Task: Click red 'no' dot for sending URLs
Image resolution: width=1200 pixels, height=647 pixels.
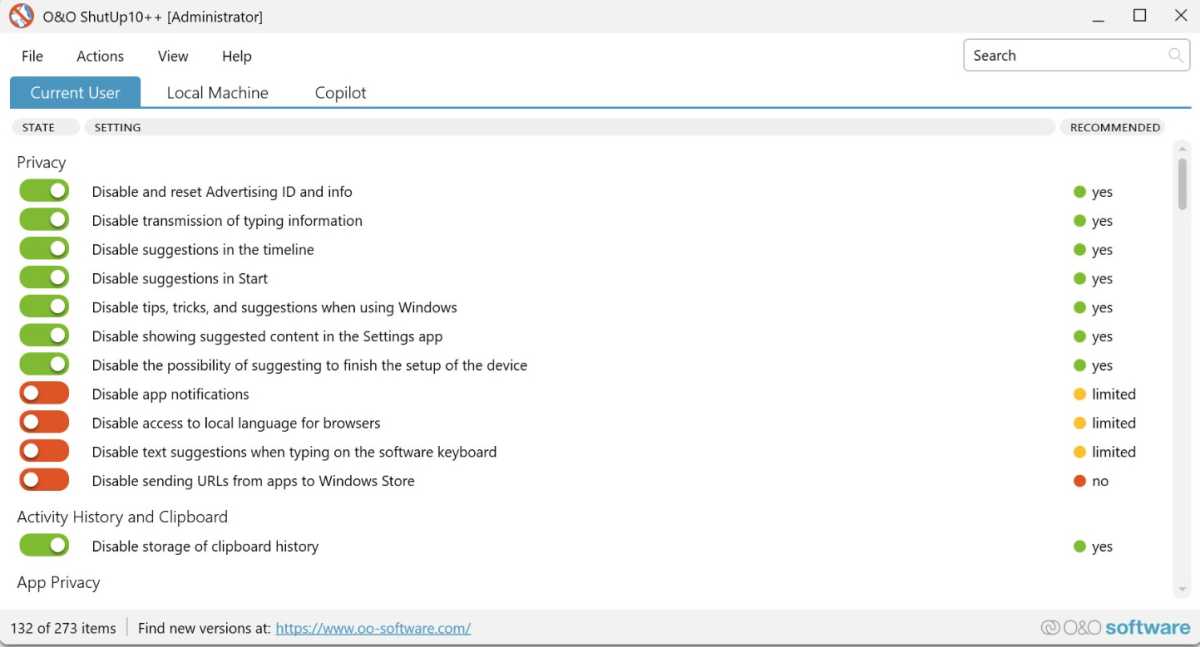Action: click(x=1079, y=481)
